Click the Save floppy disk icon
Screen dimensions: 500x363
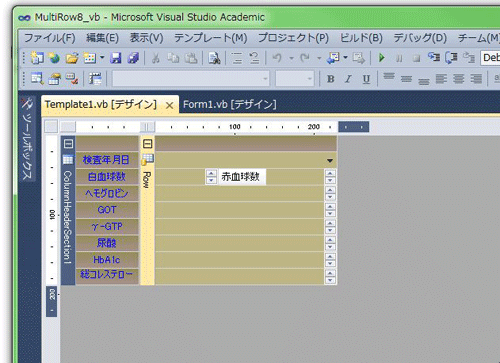tap(116, 58)
